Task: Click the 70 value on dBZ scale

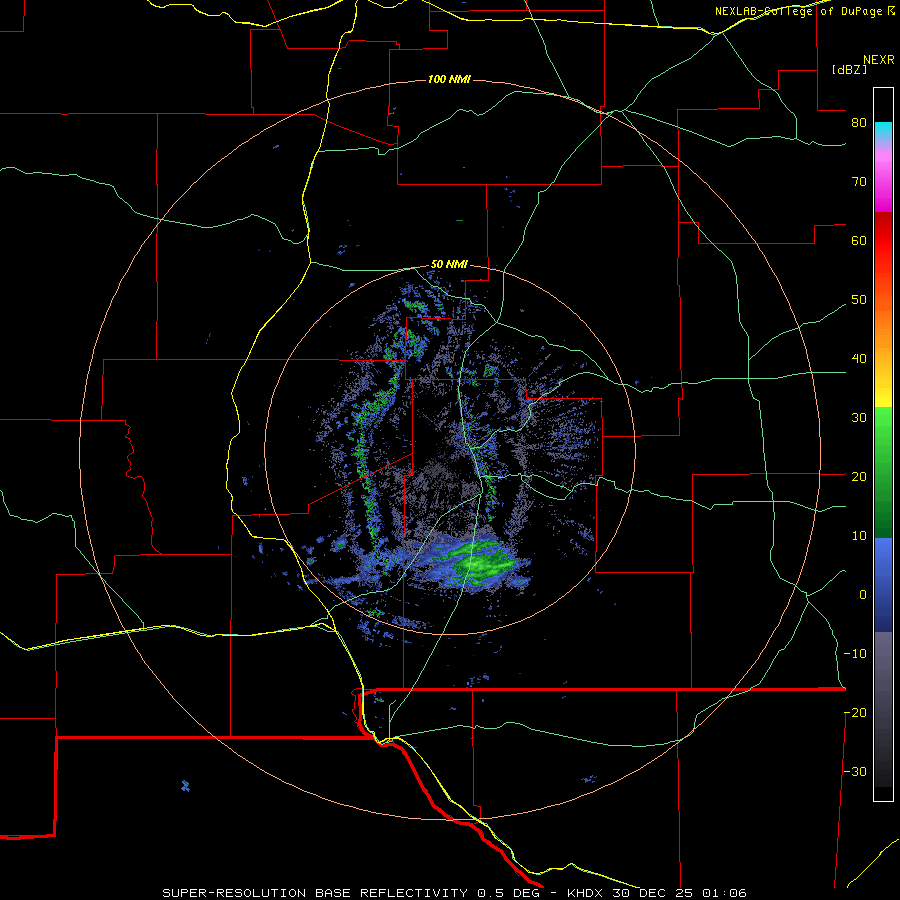Action: (x=859, y=182)
